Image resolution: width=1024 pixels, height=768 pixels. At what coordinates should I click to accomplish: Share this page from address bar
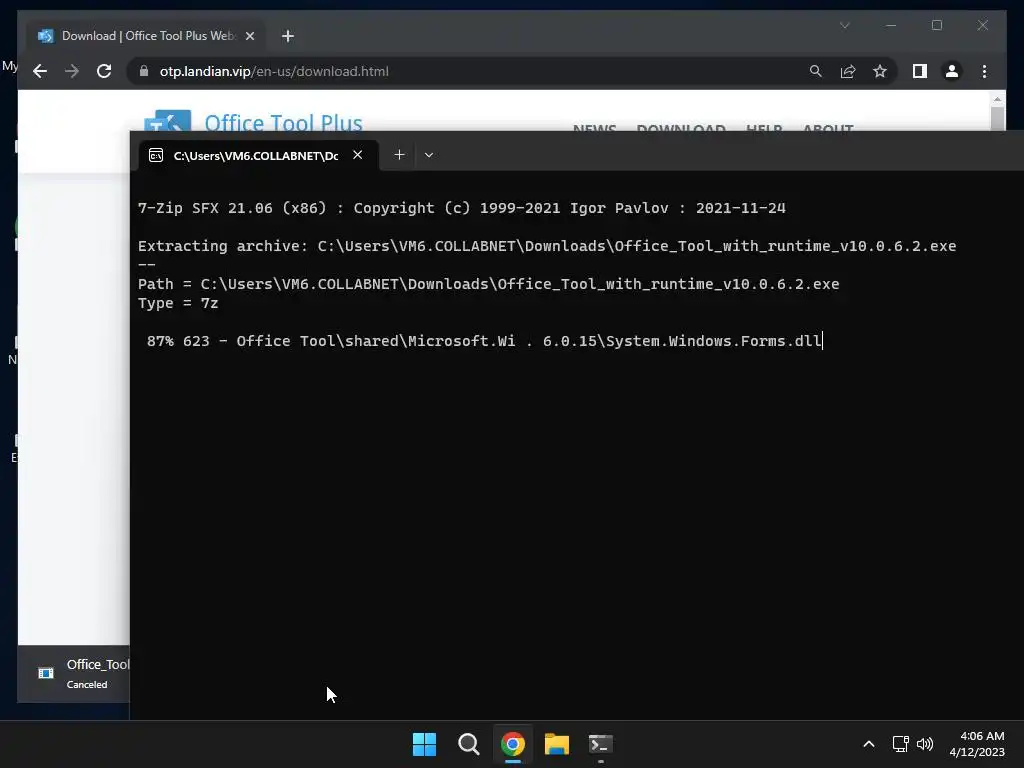[848, 71]
